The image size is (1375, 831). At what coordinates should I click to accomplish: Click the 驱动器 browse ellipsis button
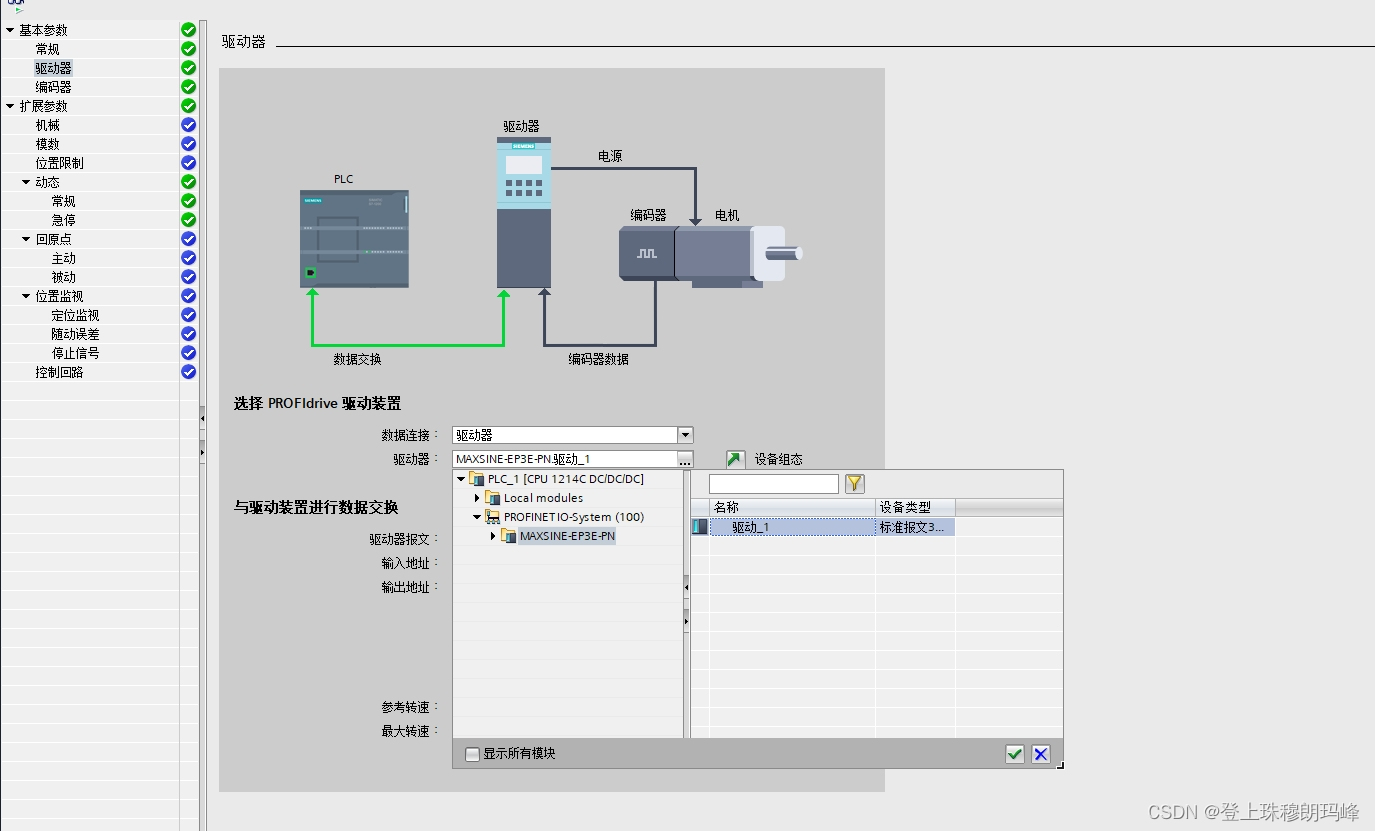(685, 459)
